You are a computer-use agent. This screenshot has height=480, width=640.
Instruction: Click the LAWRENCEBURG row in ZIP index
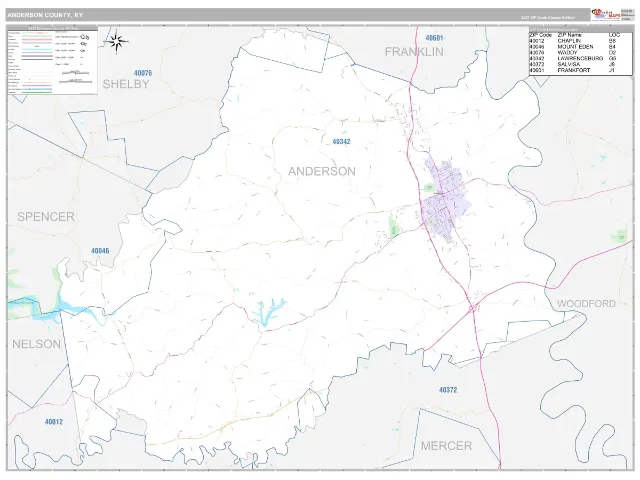(x=573, y=58)
